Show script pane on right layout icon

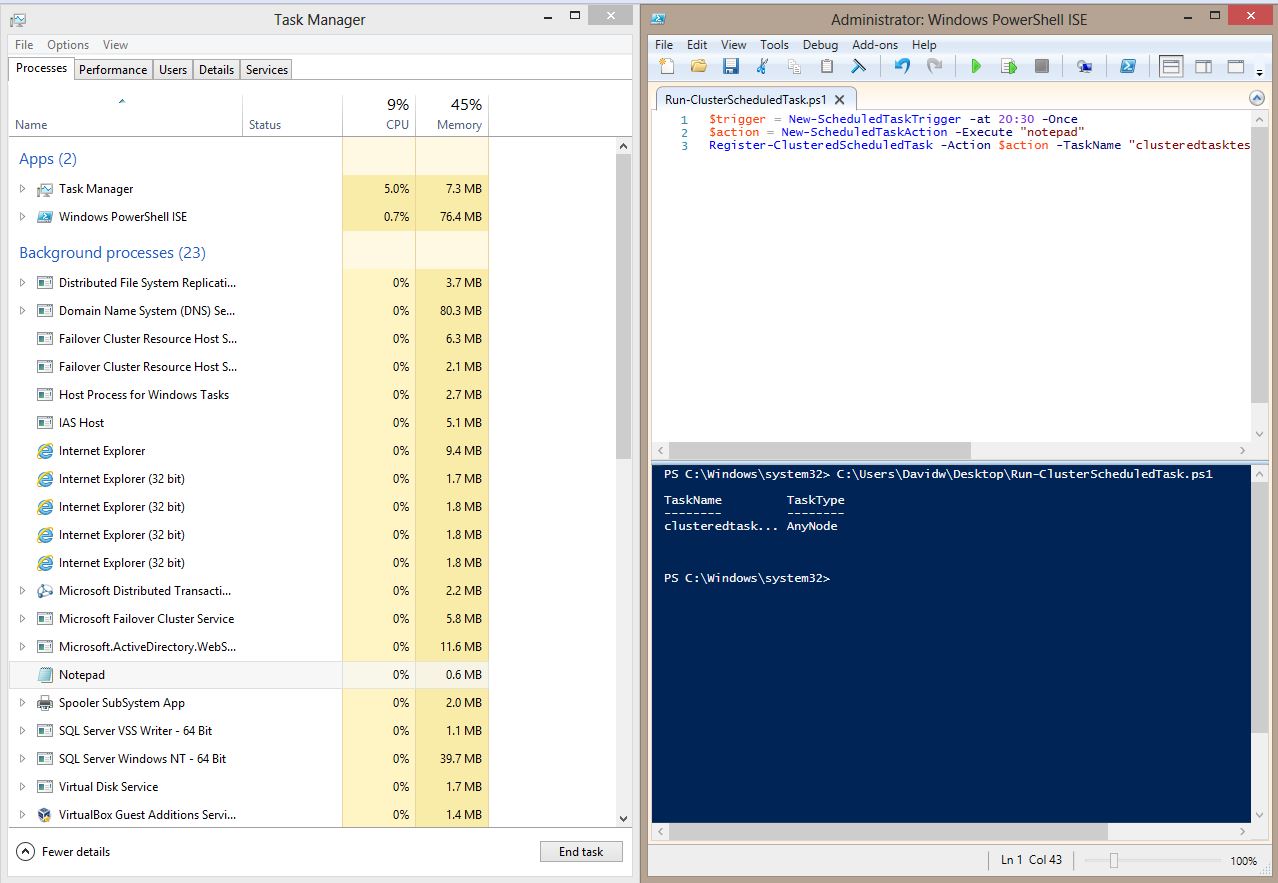(1203, 67)
